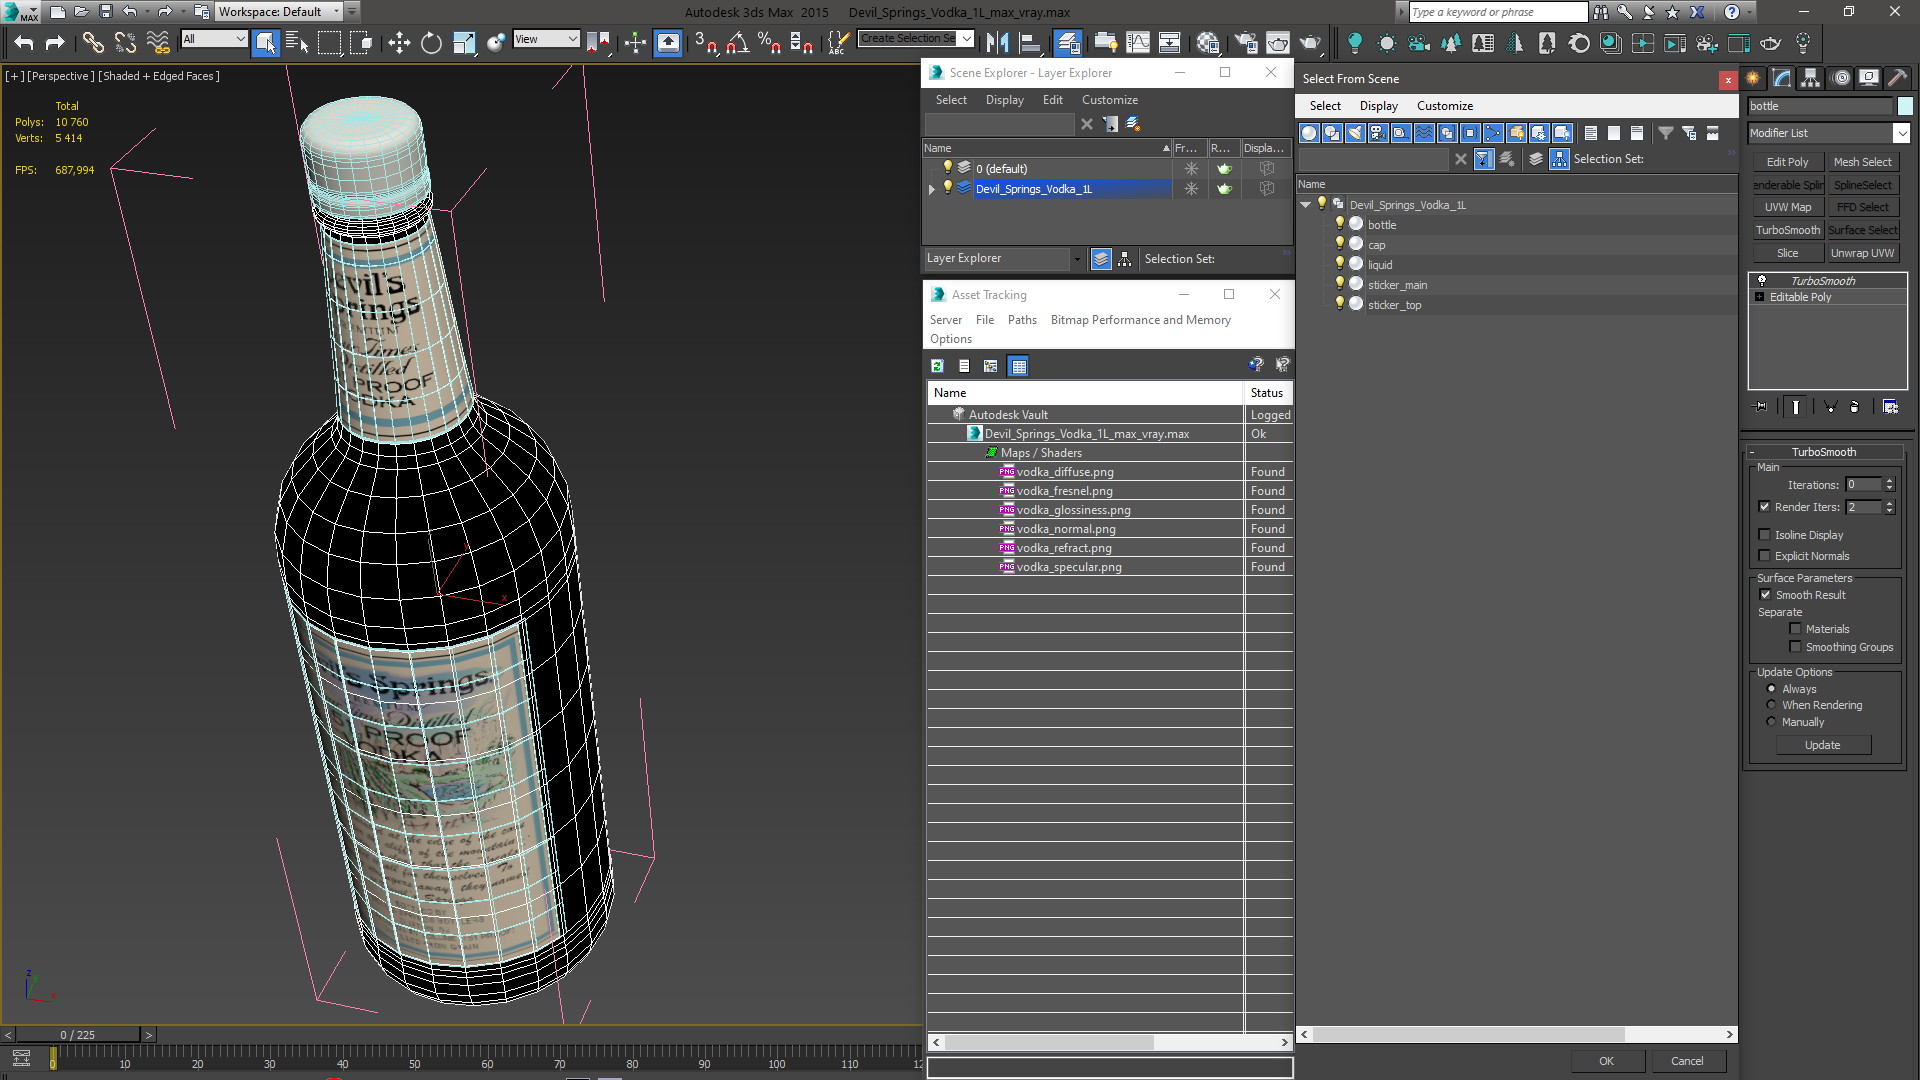
Task: Toggle Window/Crossing selection mode
Action: (362, 42)
